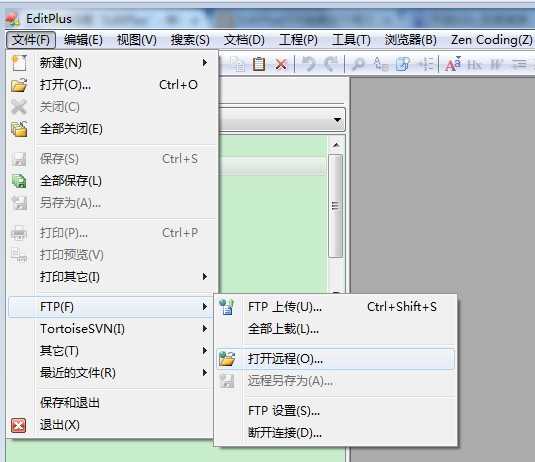Select 打开(O)... menu text

[x=65, y=85]
